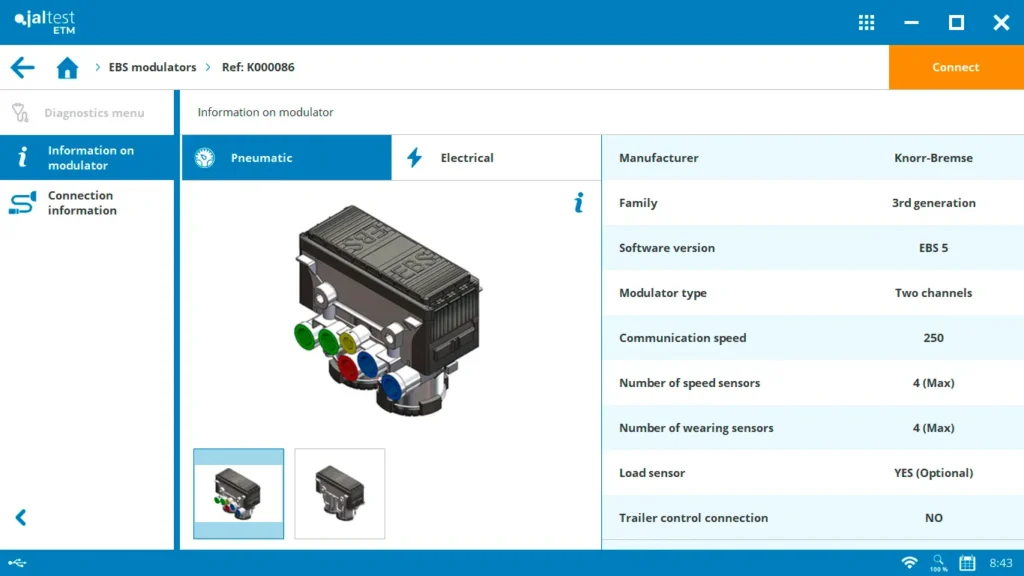Click the 100% zoom magnifier icon
Viewport: 1024px width, 576px height.
point(938,563)
